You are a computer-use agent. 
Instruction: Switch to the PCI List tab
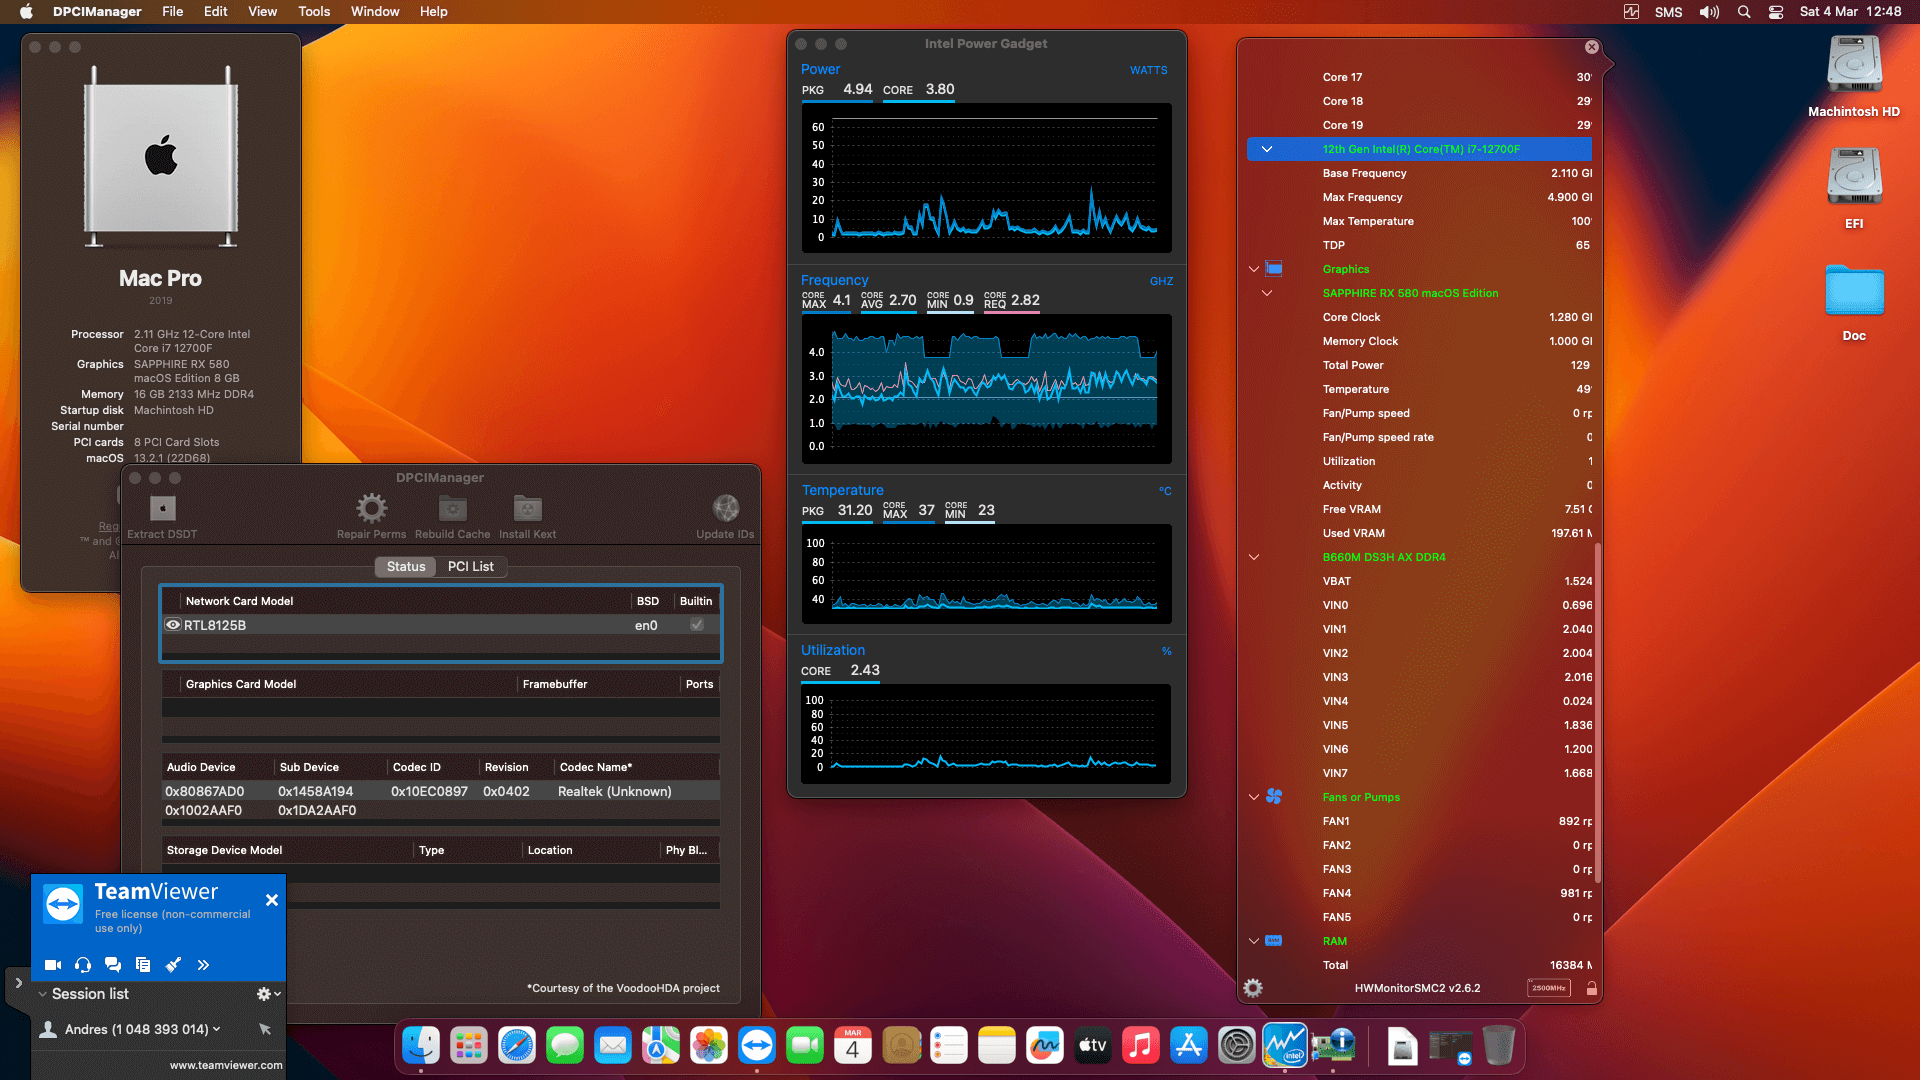pos(471,566)
